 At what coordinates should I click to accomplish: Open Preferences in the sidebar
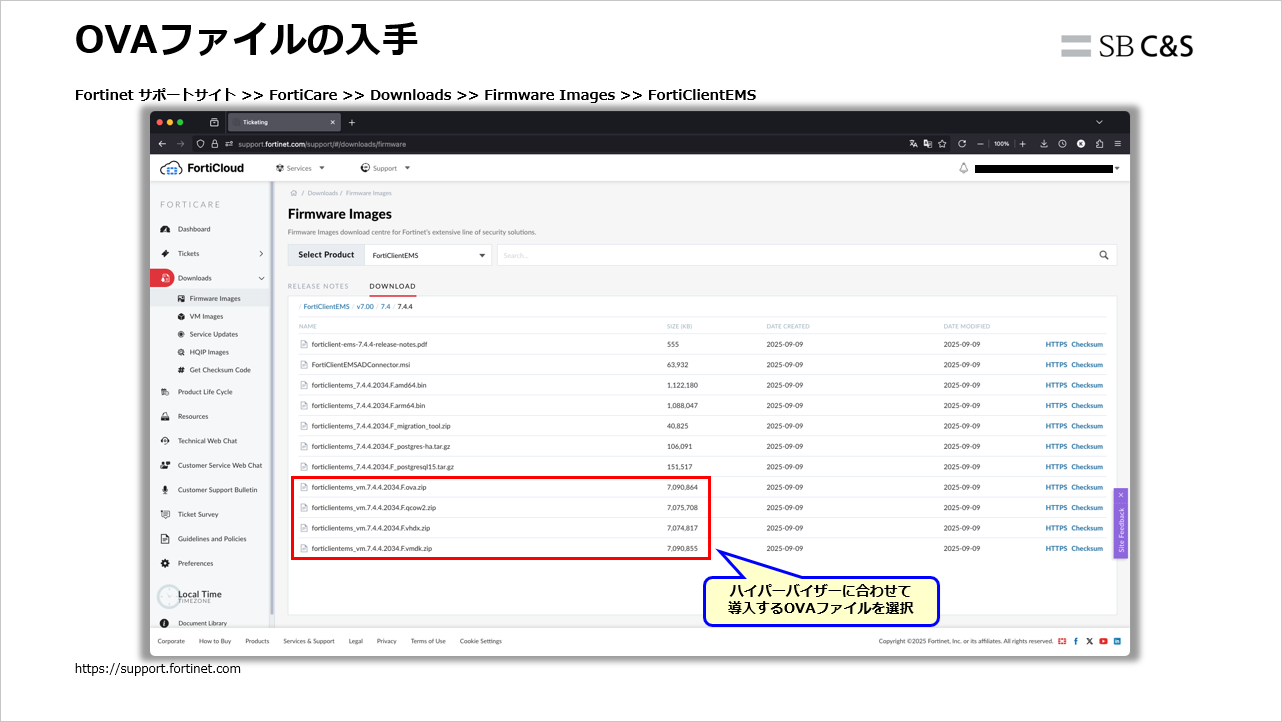pyautogui.click(x=195, y=563)
